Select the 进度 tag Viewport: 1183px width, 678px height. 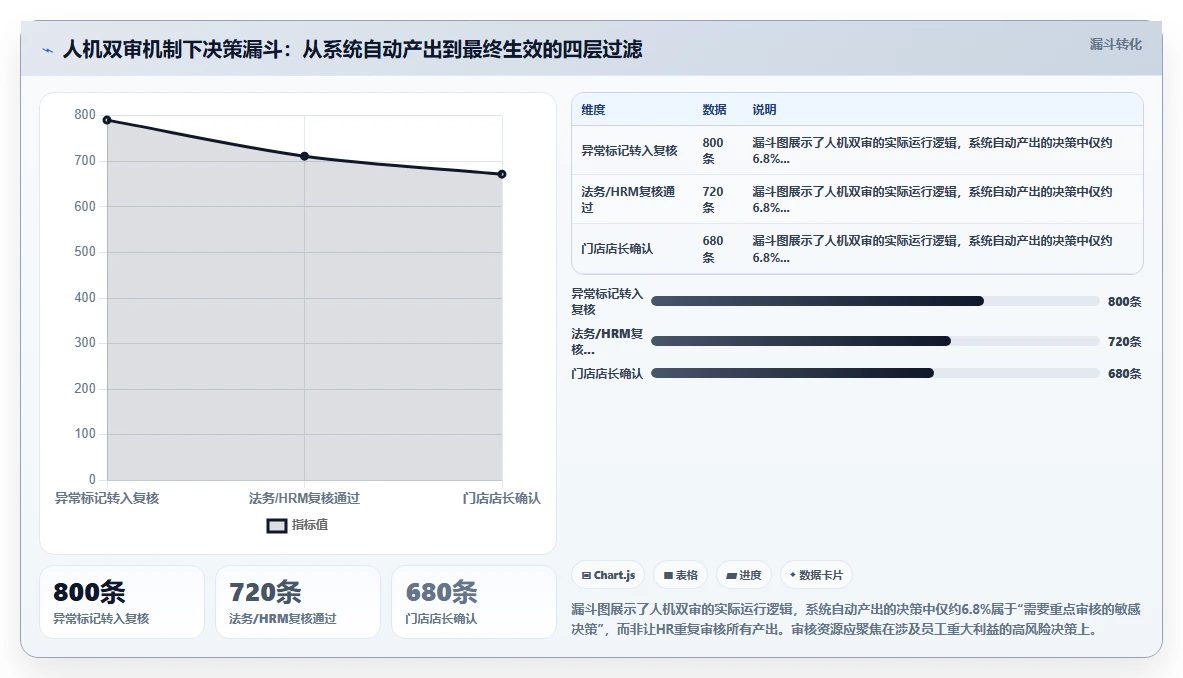[x=744, y=575]
